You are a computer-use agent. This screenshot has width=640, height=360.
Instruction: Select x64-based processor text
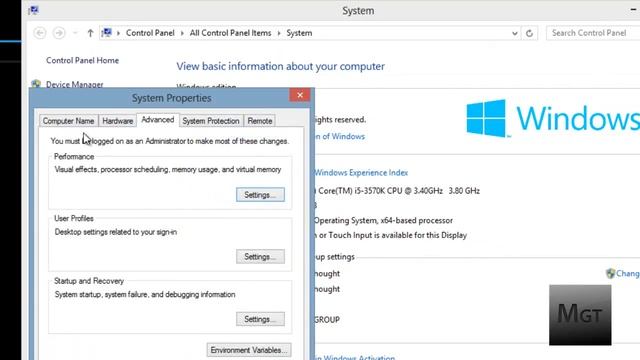coord(417,220)
